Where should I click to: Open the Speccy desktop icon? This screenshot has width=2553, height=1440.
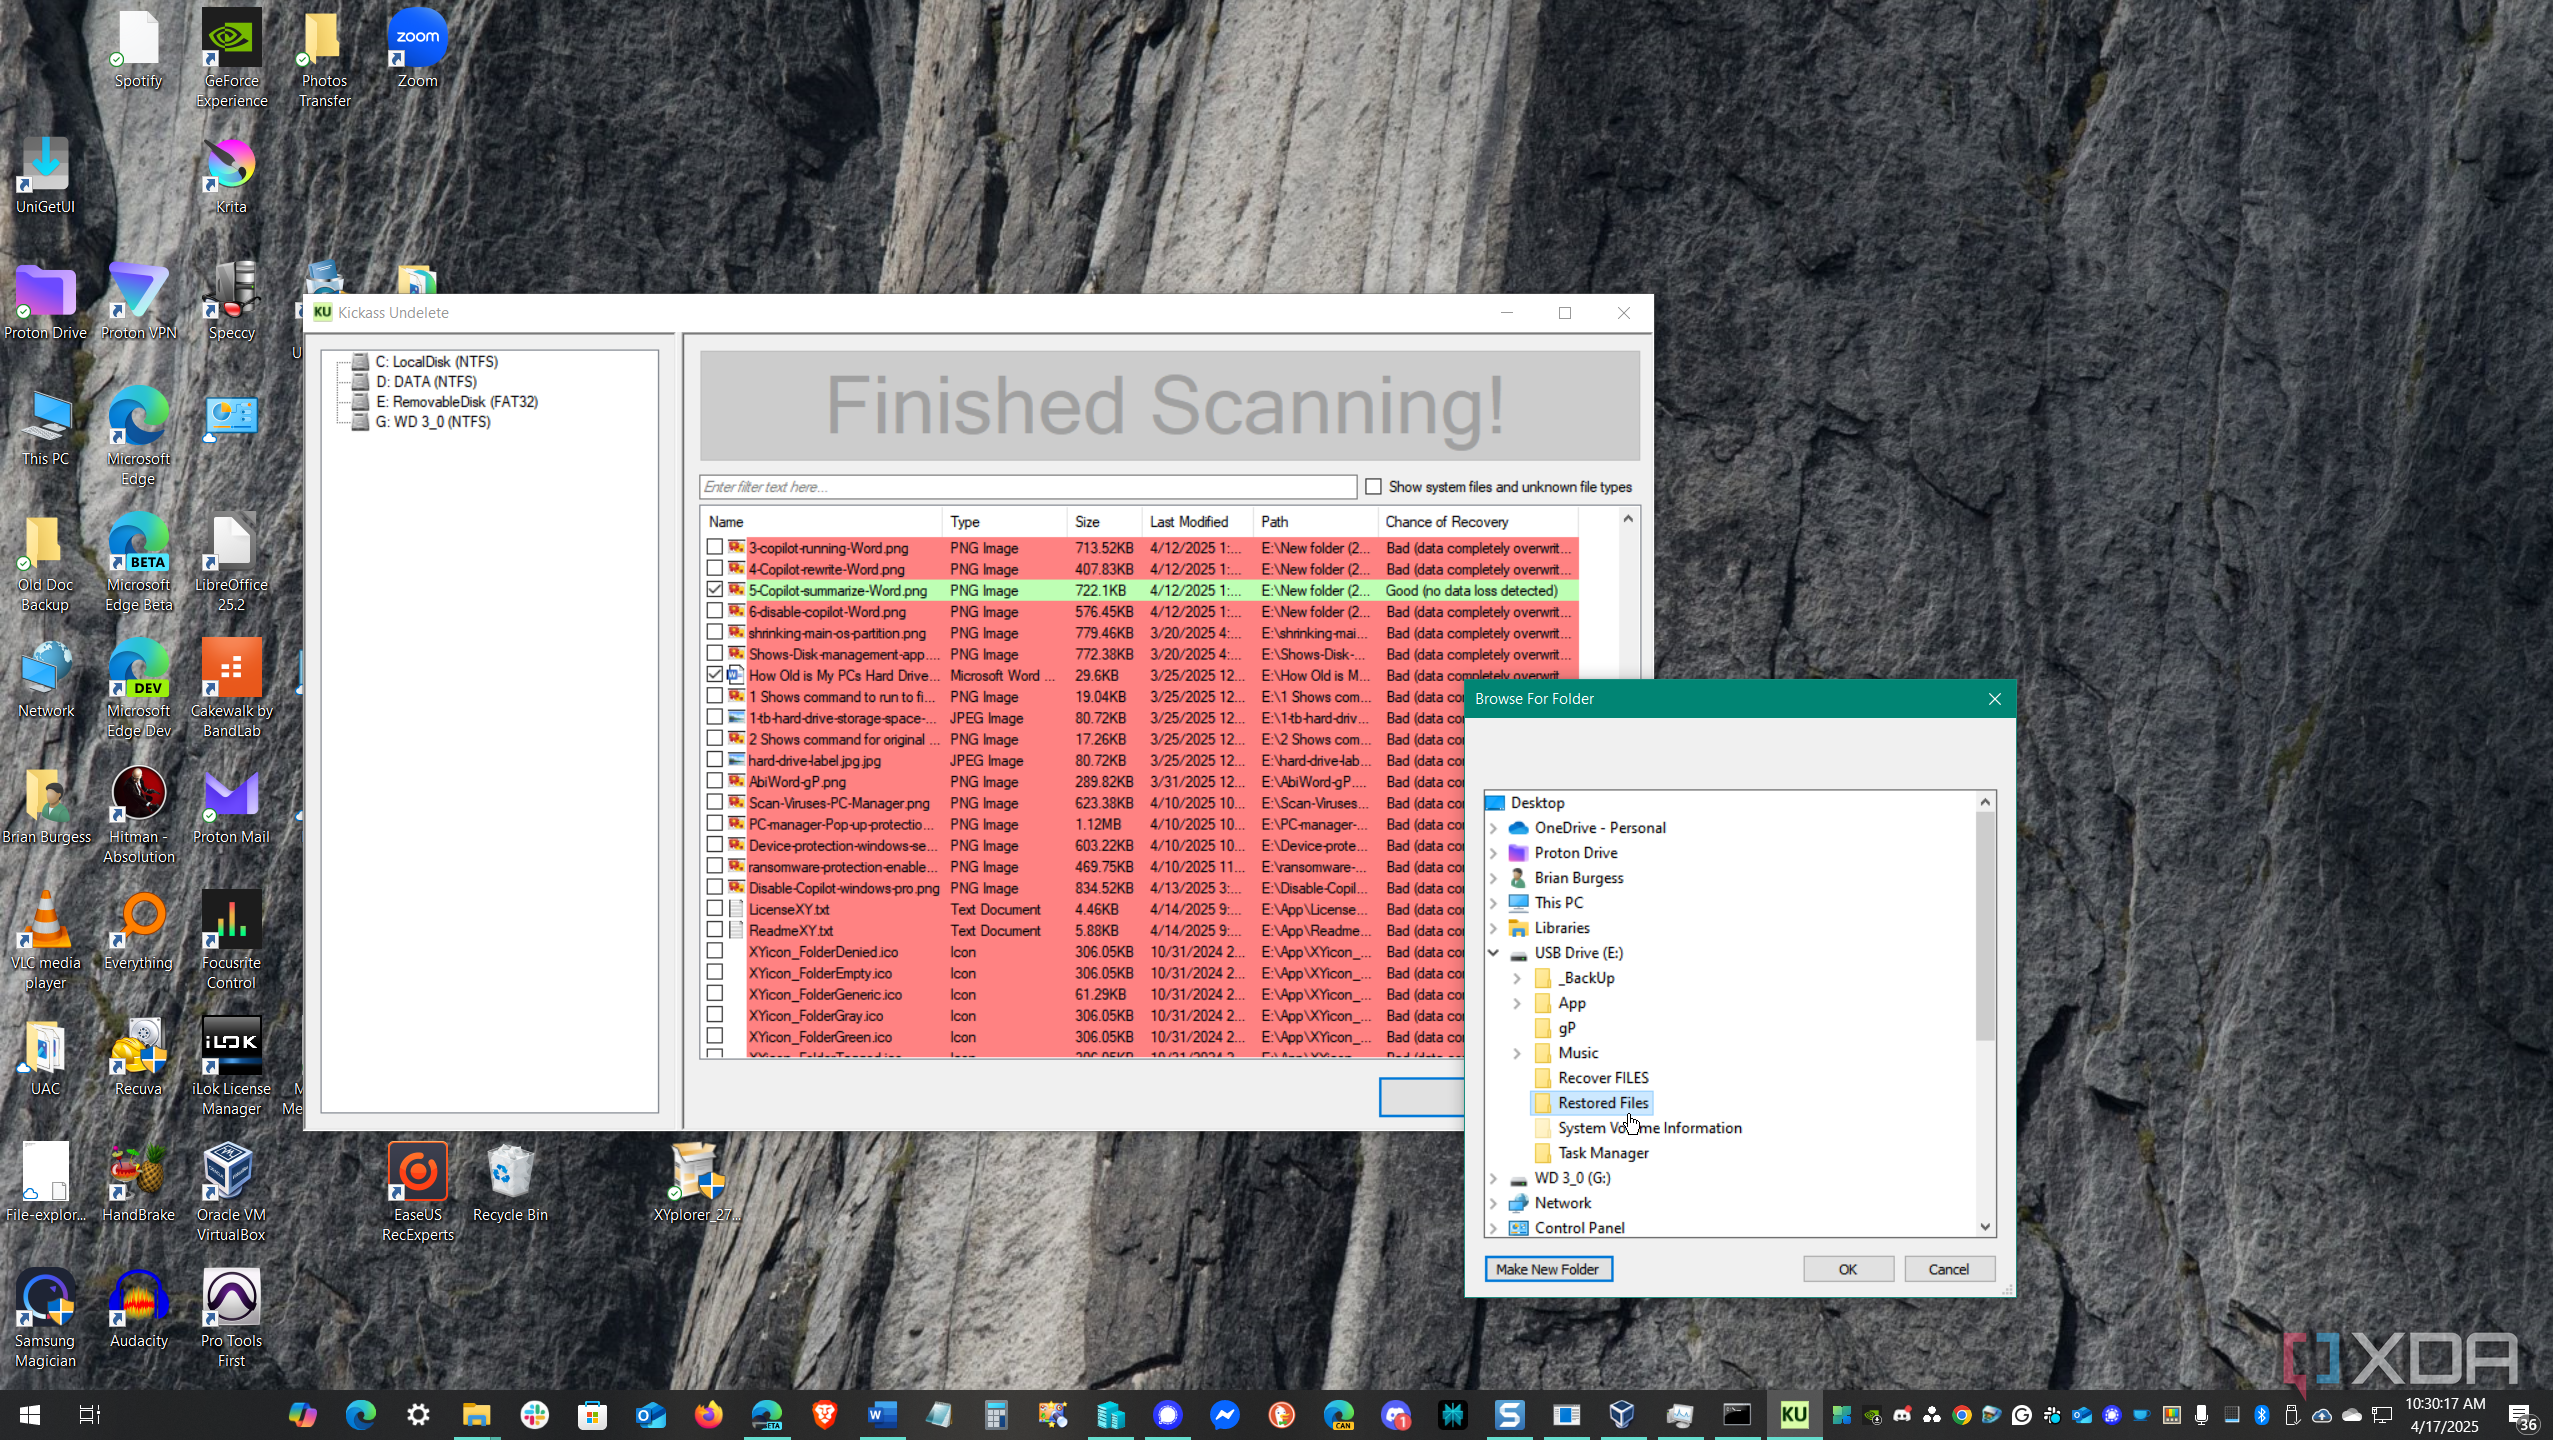coord(231,301)
